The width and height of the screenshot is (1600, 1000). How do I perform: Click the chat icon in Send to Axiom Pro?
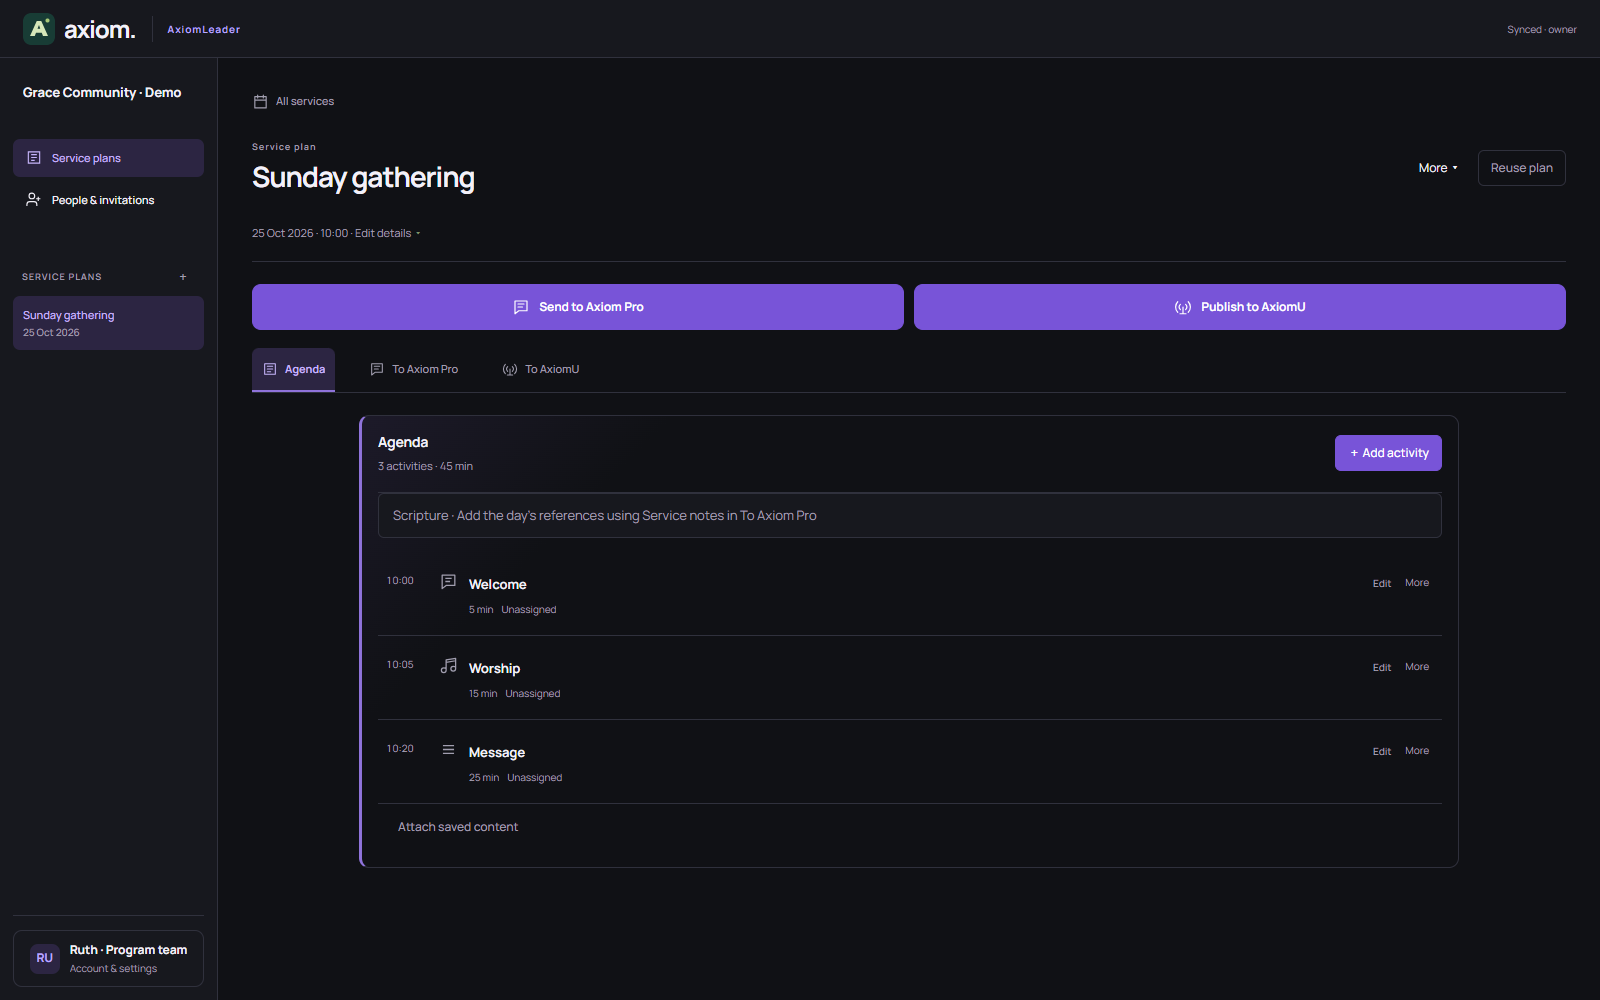click(x=521, y=307)
